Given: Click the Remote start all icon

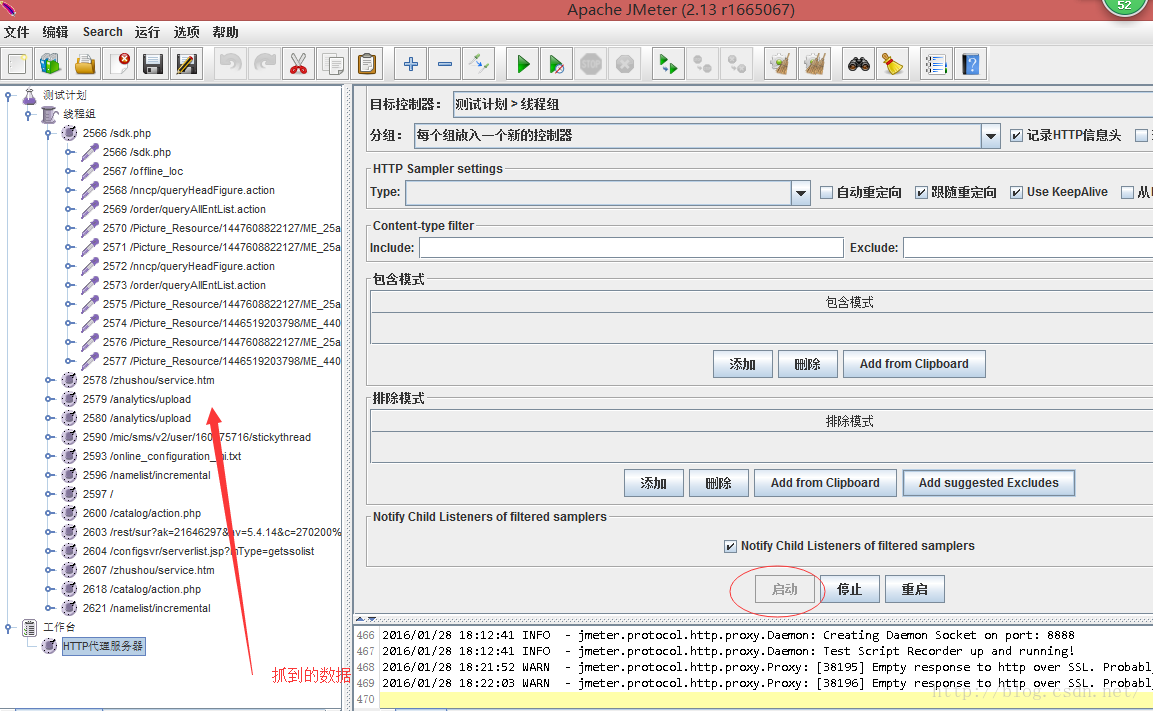Looking at the screenshot, I should click(x=668, y=65).
